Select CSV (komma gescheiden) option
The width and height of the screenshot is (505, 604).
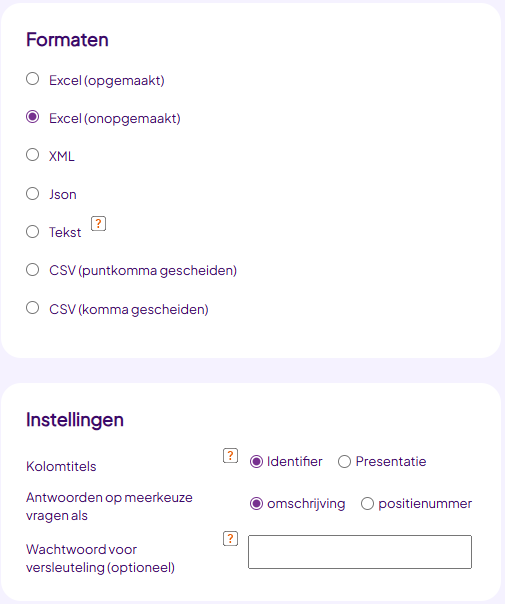click(32, 308)
